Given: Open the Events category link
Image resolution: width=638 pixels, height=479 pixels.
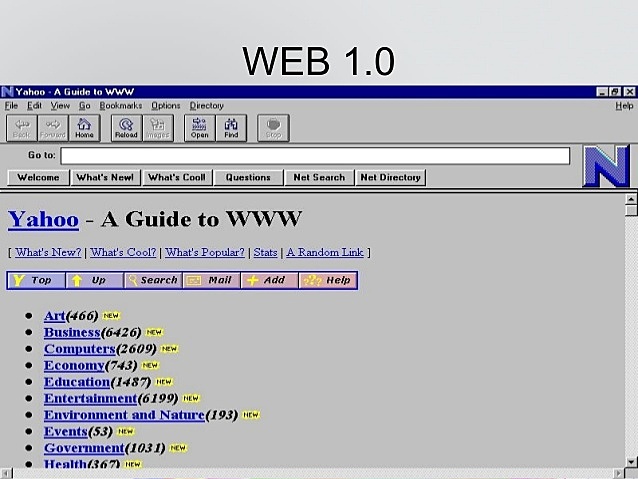Looking at the screenshot, I should (x=66, y=431).
